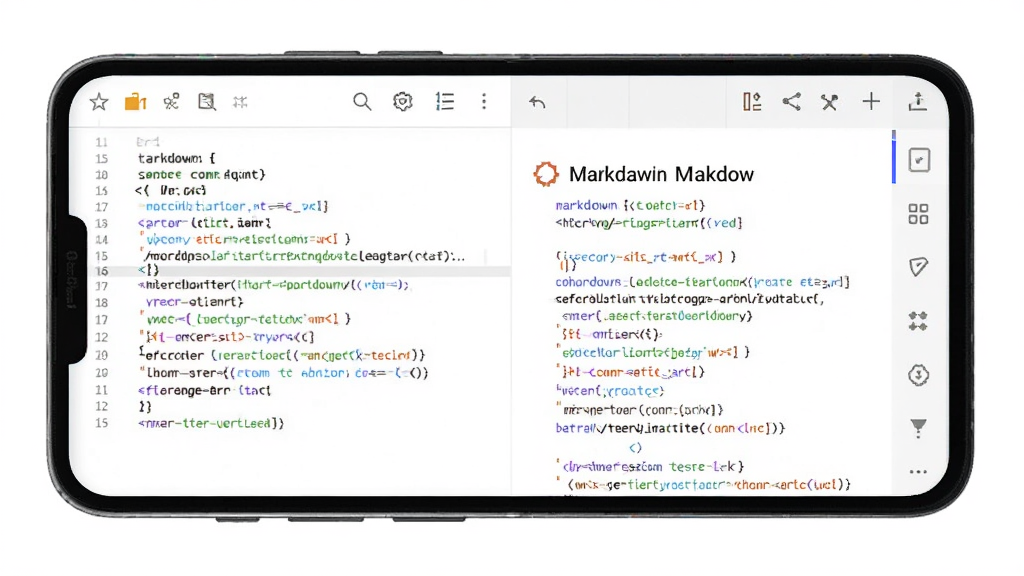Tap the plus icon to add new
1024x576 pixels.
[x=871, y=101]
